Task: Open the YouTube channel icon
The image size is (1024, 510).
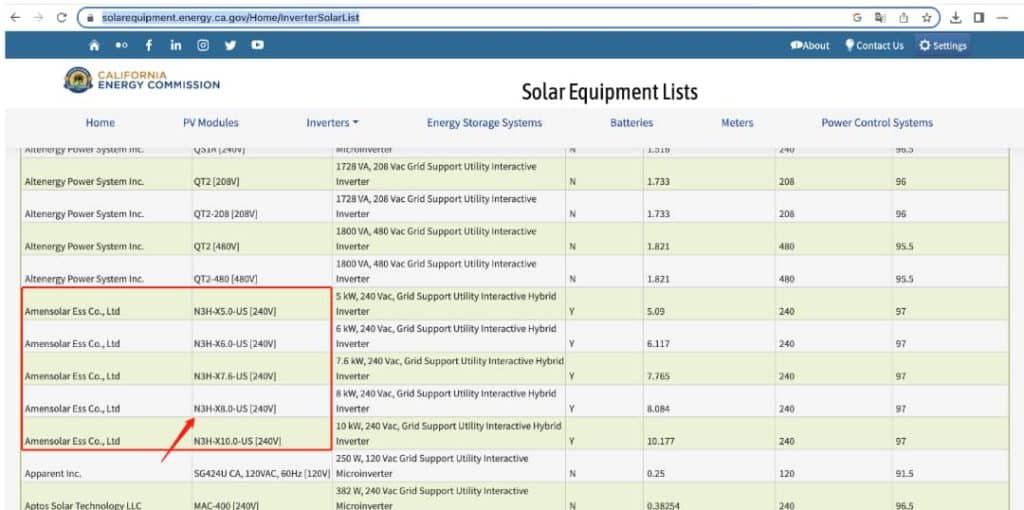Action: click(x=258, y=45)
